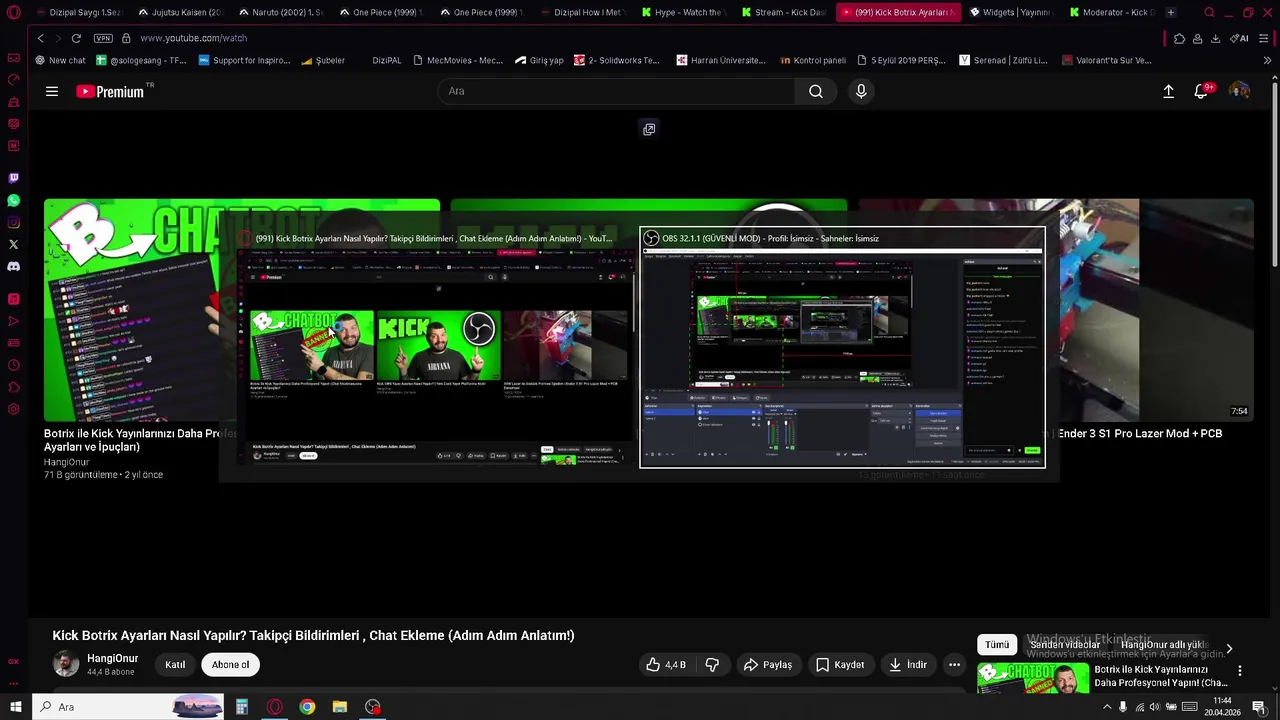
Task: Click the YouTube microphone voice search
Action: click(861, 91)
